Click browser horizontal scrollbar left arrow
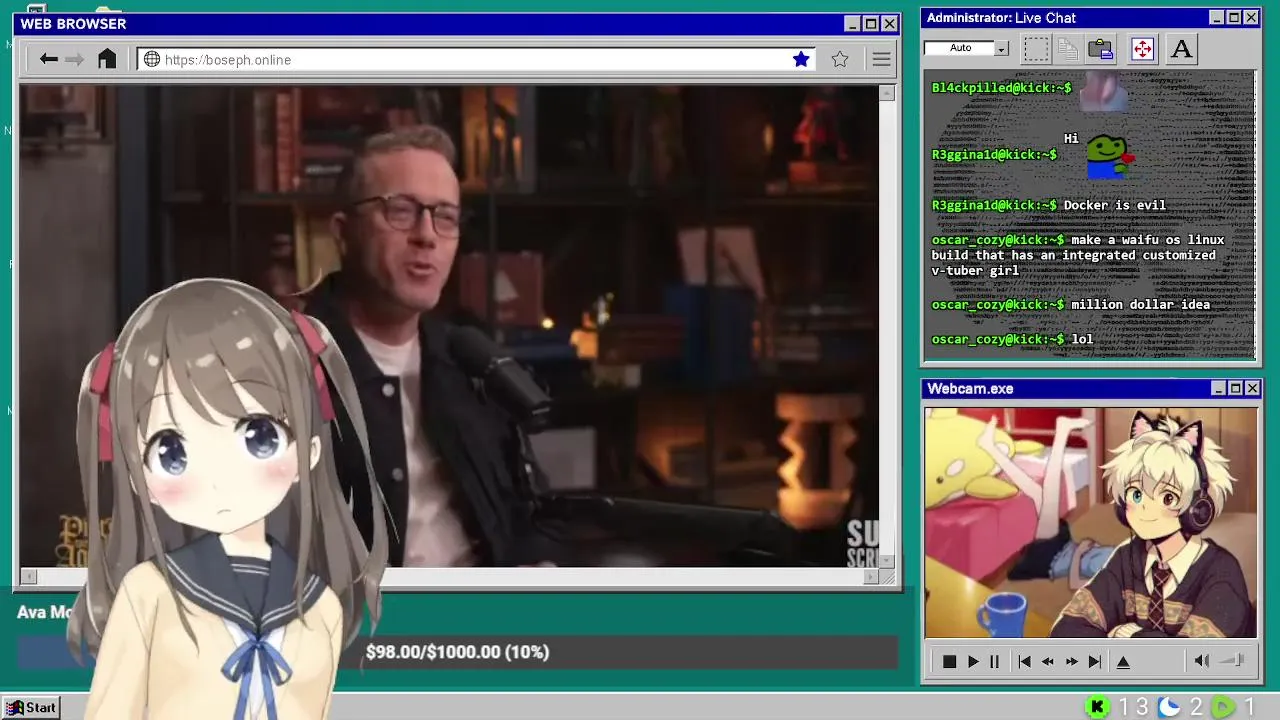 tap(28, 576)
